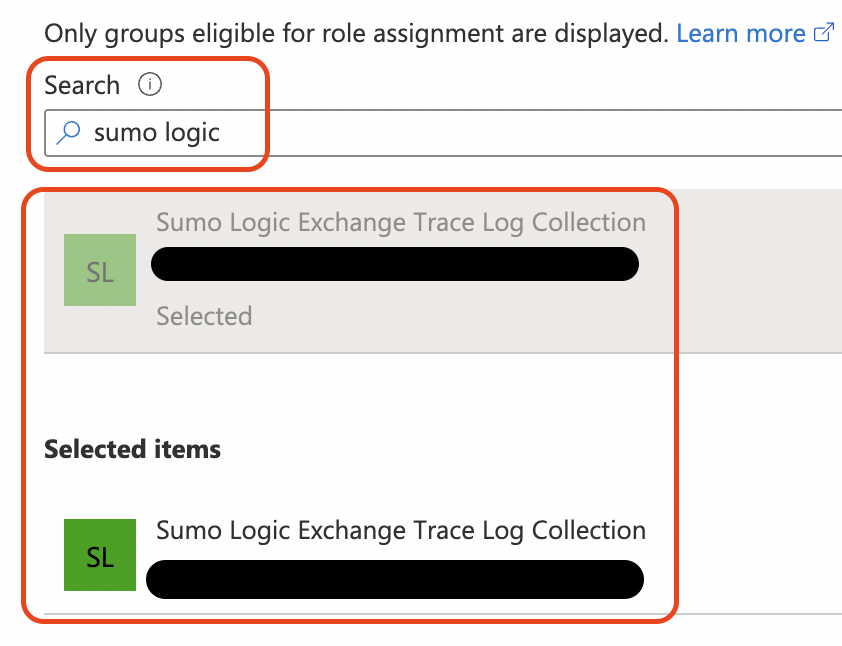Click the redacted ID bar in the top result
Viewport: 842px width, 646px height.
(395, 264)
